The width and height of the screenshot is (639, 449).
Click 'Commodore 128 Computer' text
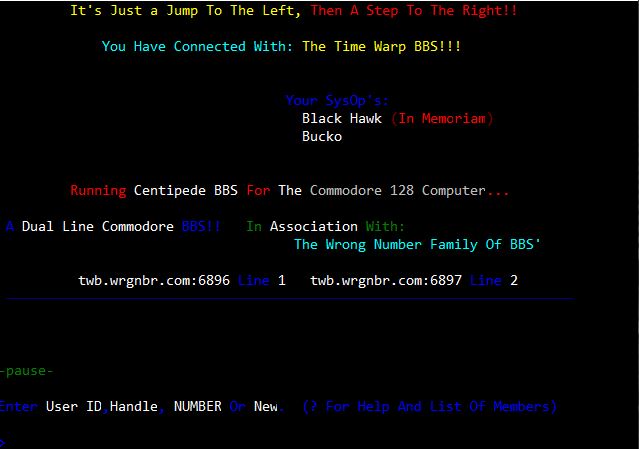click(397, 190)
